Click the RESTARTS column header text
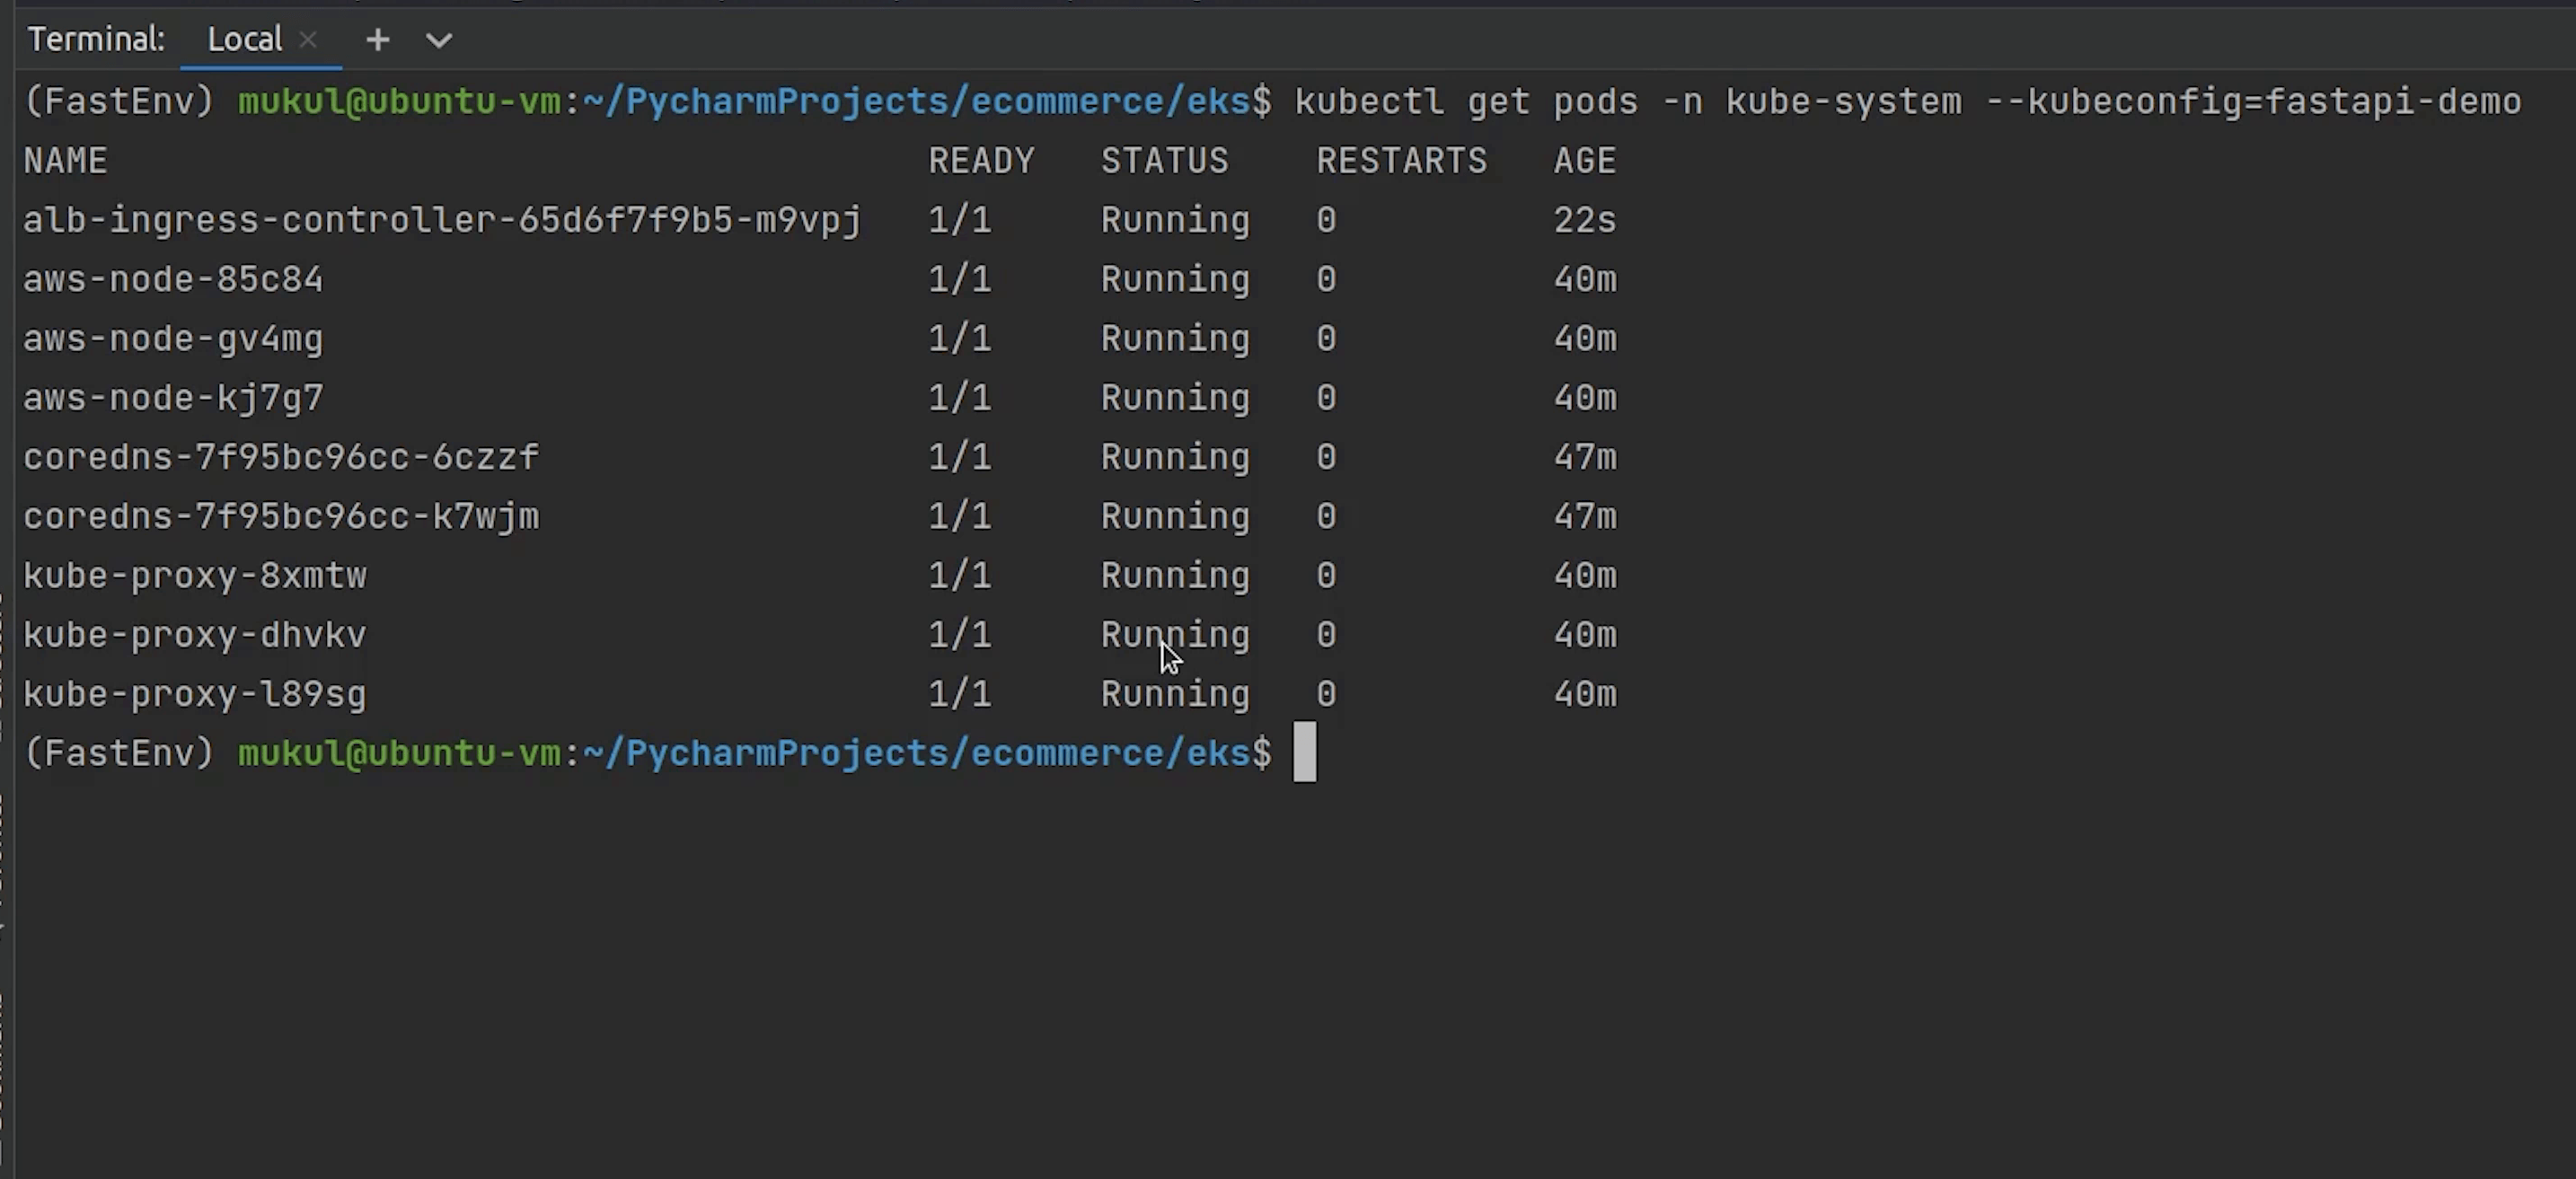The width and height of the screenshot is (2576, 1179). click(1401, 161)
